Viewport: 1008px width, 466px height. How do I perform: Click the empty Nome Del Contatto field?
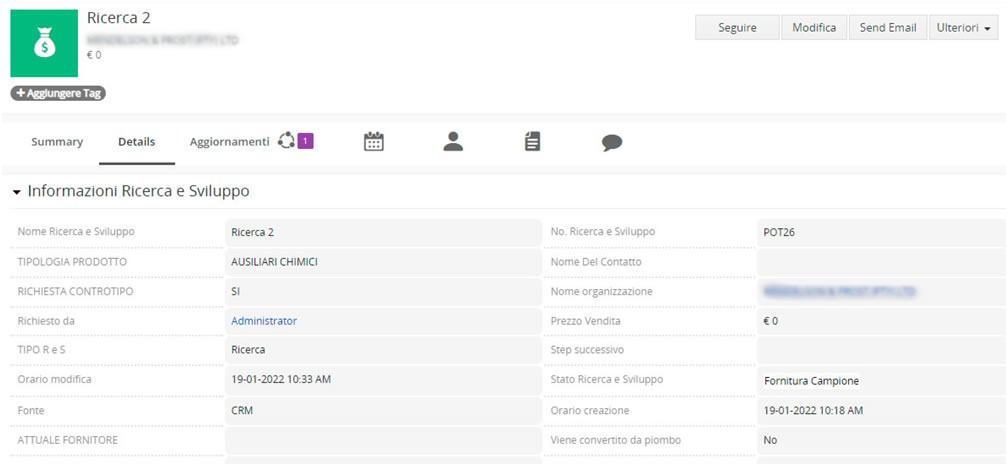881,262
